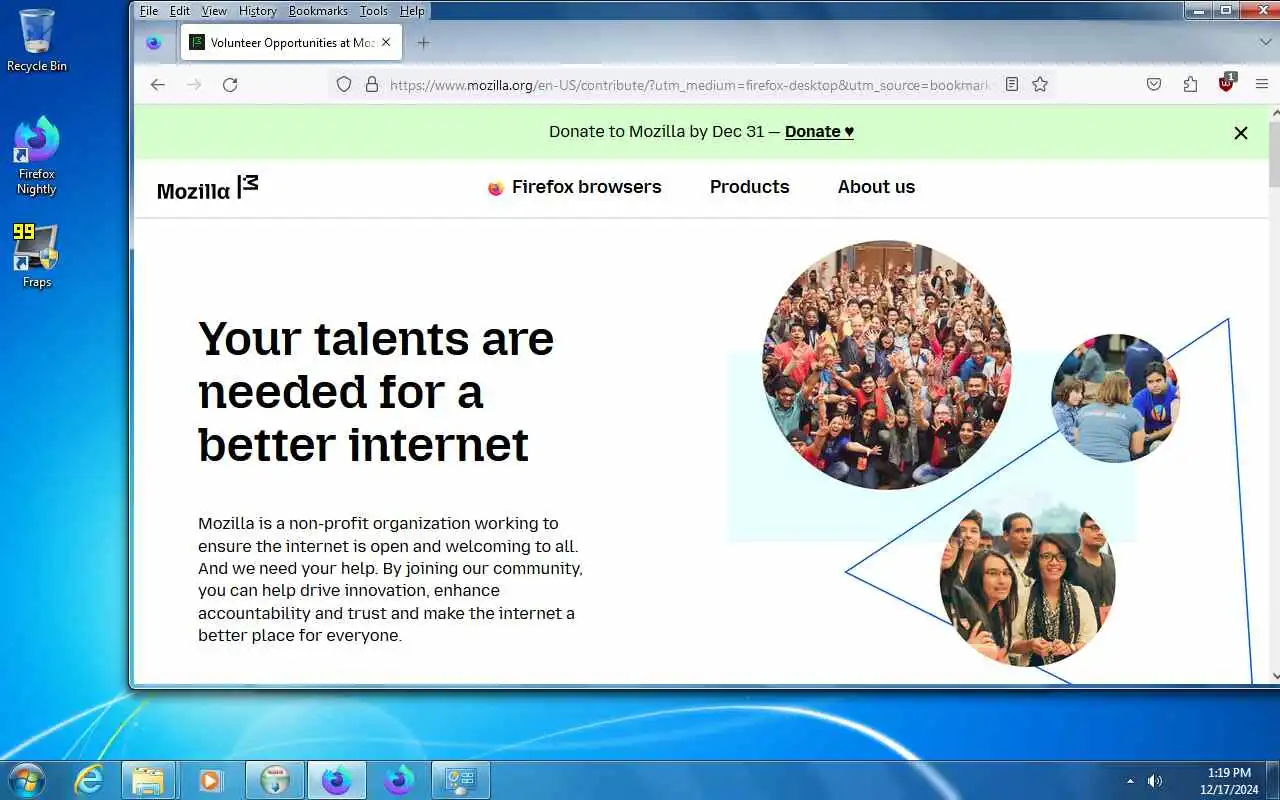This screenshot has width=1280, height=800.
Task: Launch Internet Explorer from taskbar
Action: (88, 780)
